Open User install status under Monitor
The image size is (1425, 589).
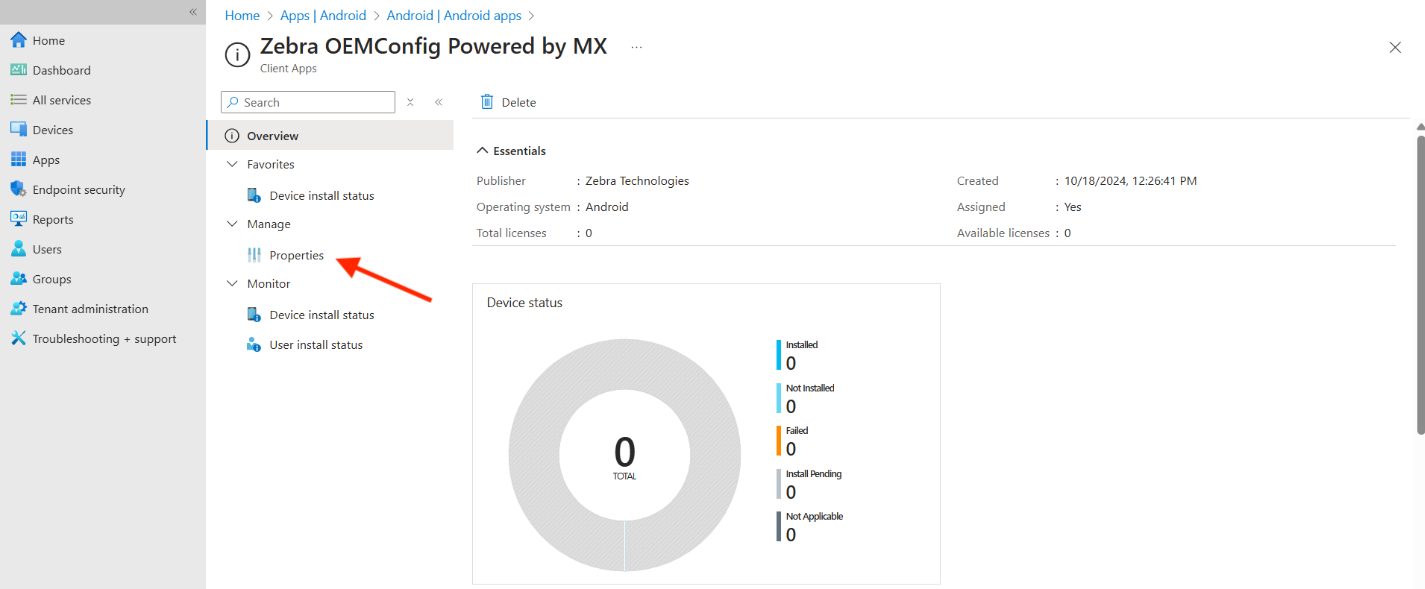click(315, 345)
